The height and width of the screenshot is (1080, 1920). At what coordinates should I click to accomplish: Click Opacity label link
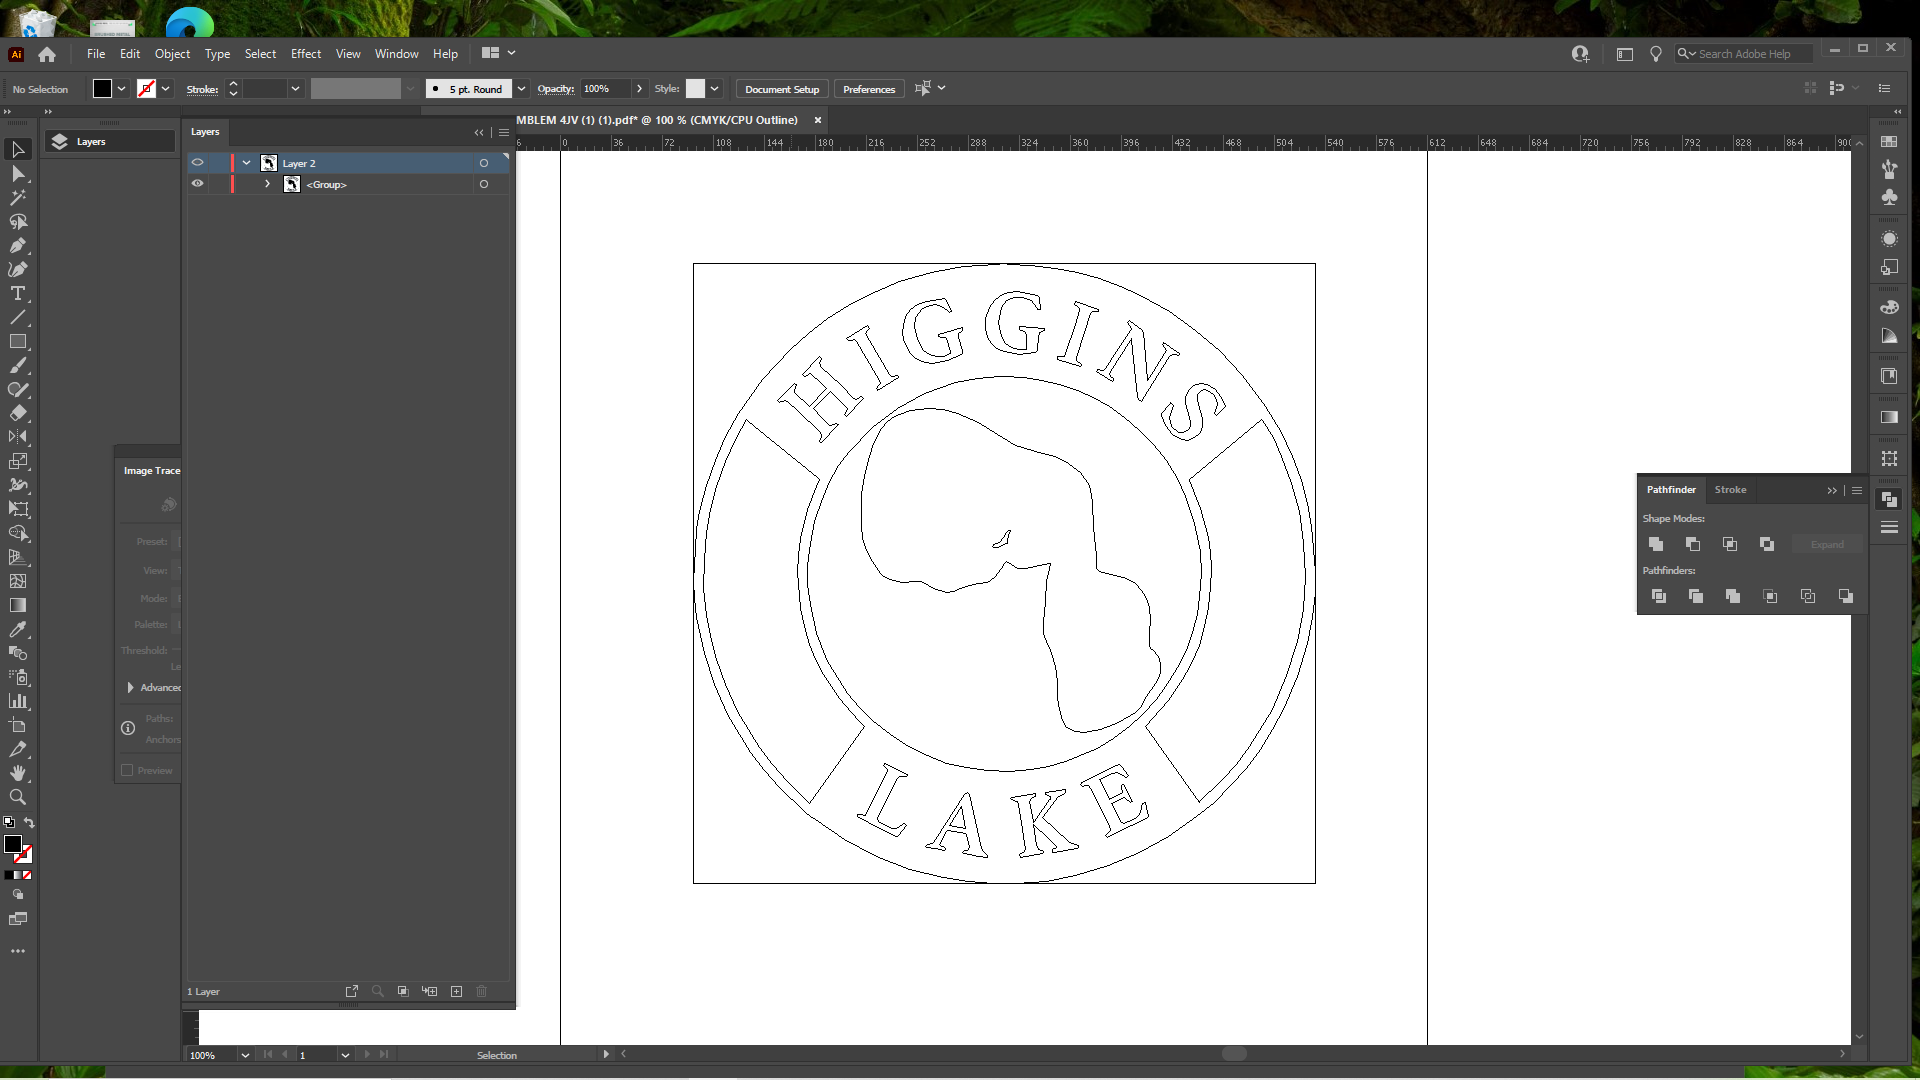[556, 89]
